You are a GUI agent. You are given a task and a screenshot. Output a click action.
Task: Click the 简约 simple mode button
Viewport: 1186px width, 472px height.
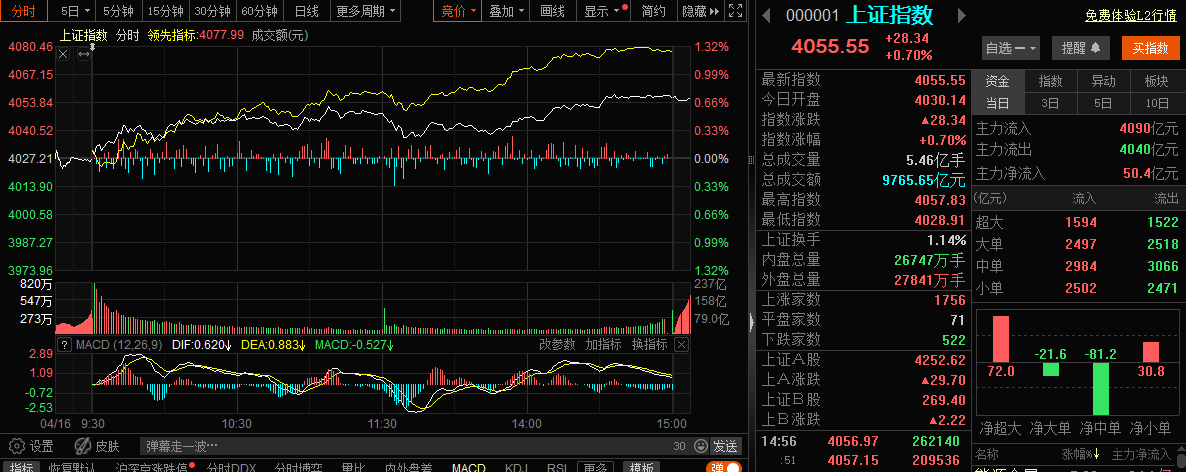pyautogui.click(x=654, y=11)
